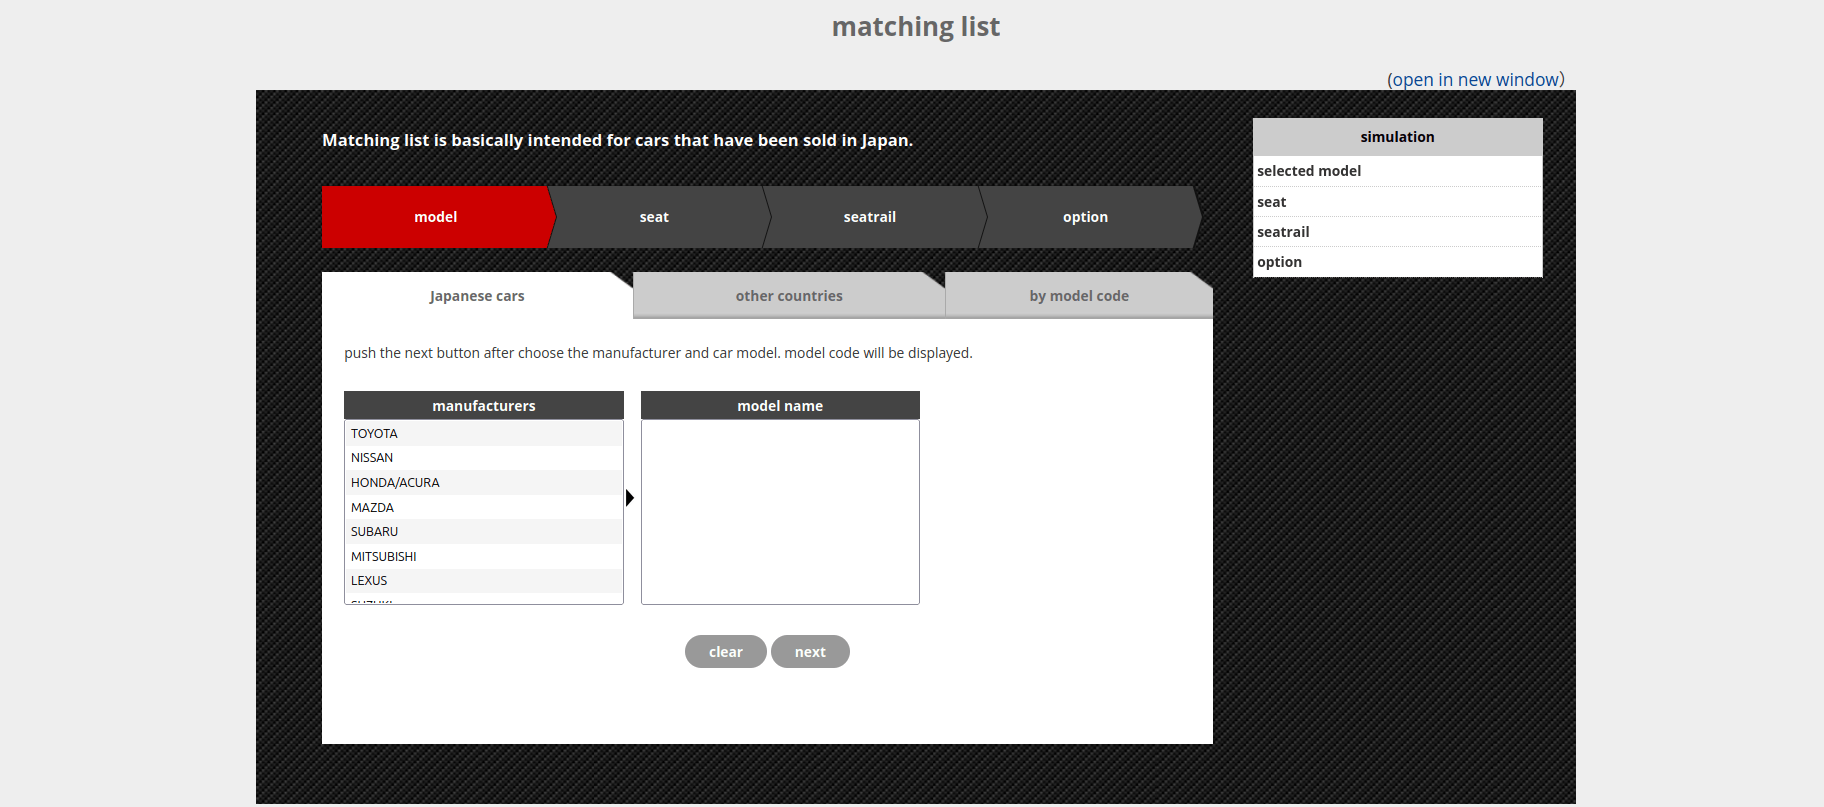The image size is (1824, 807).
Task: Switch to the Japanese cars tab
Action: (476, 296)
